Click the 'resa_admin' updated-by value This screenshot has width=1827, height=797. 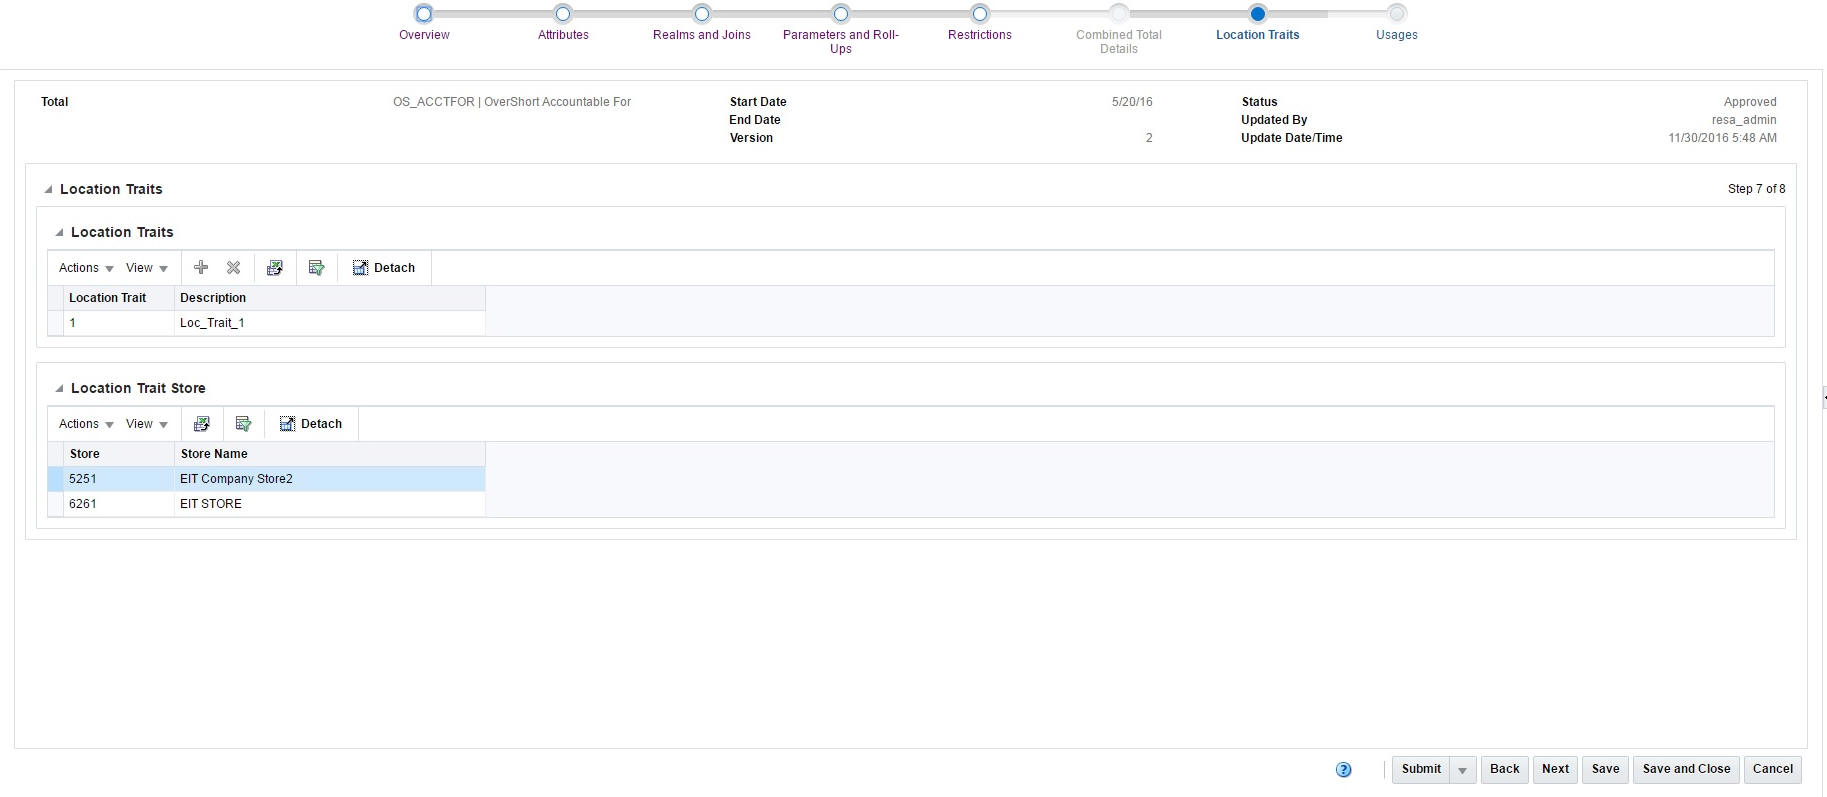1744,120
